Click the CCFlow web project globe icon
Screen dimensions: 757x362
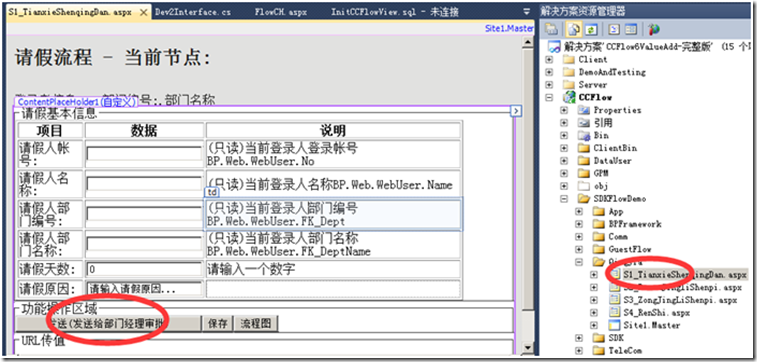tap(570, 97)
